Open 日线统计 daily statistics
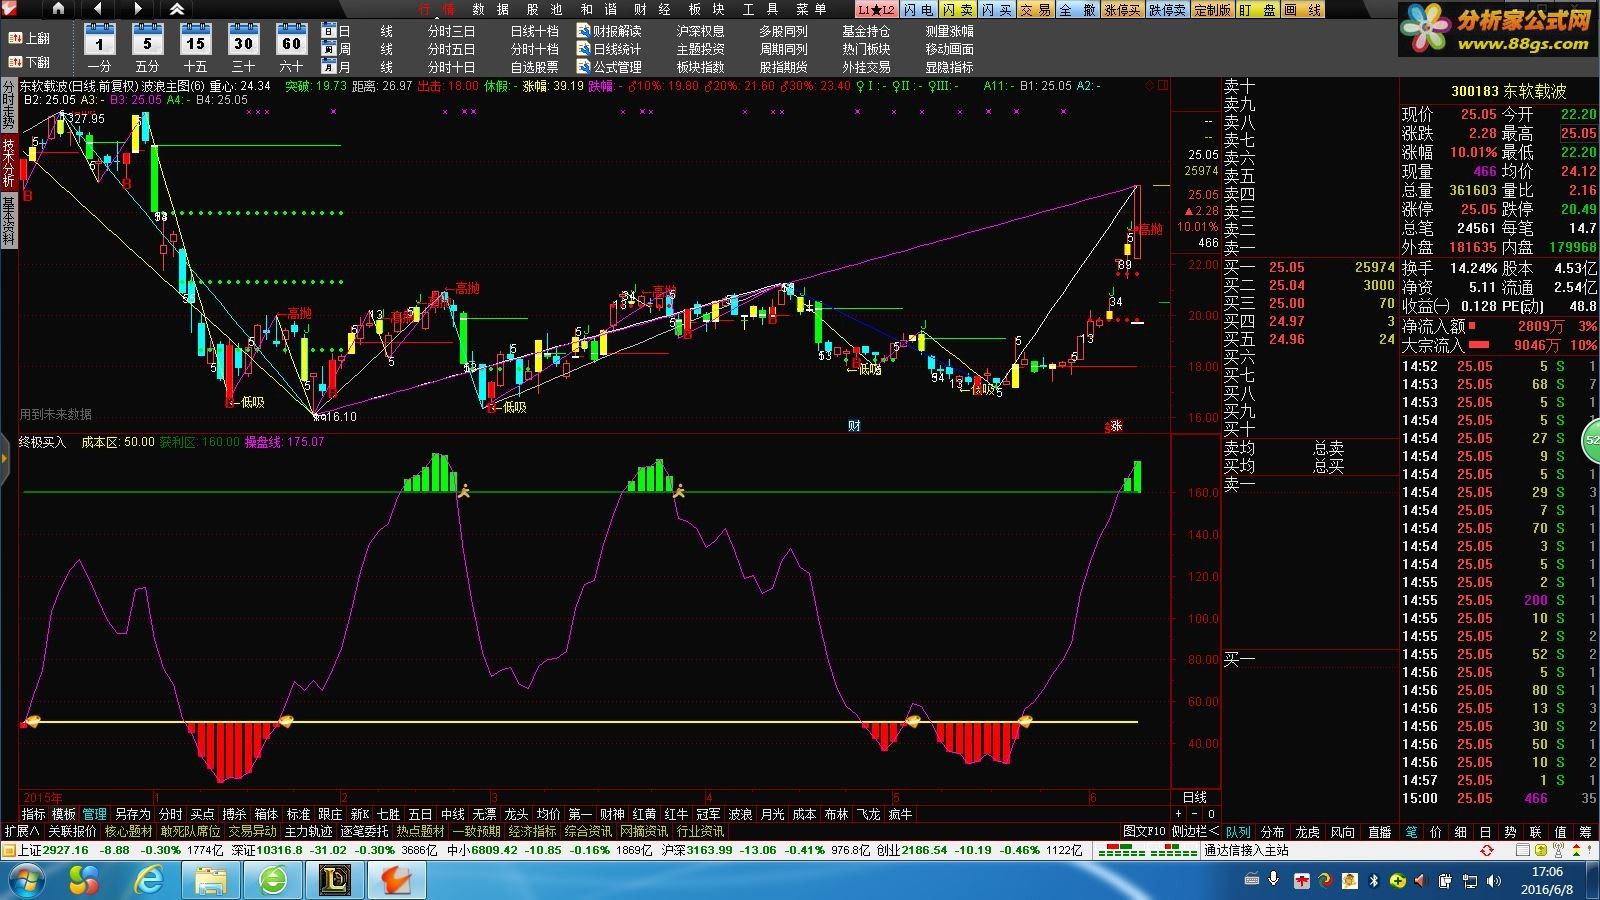Viewport: 1600px width, 900px height. 609,49
